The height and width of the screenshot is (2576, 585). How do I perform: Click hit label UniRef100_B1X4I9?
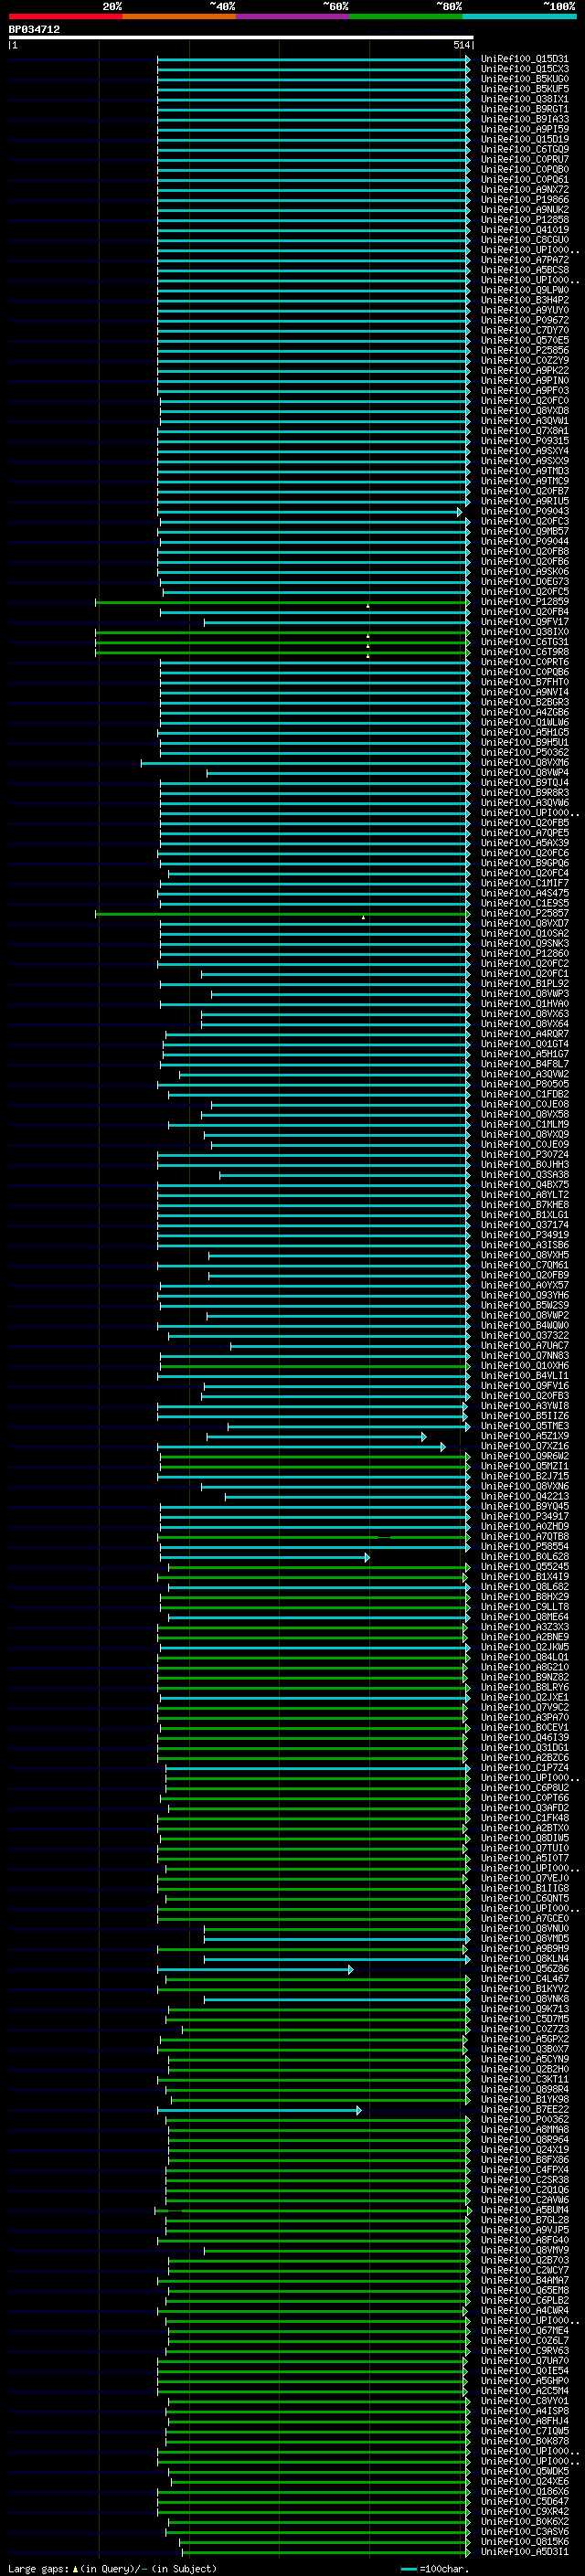(x=524, y=1577)
